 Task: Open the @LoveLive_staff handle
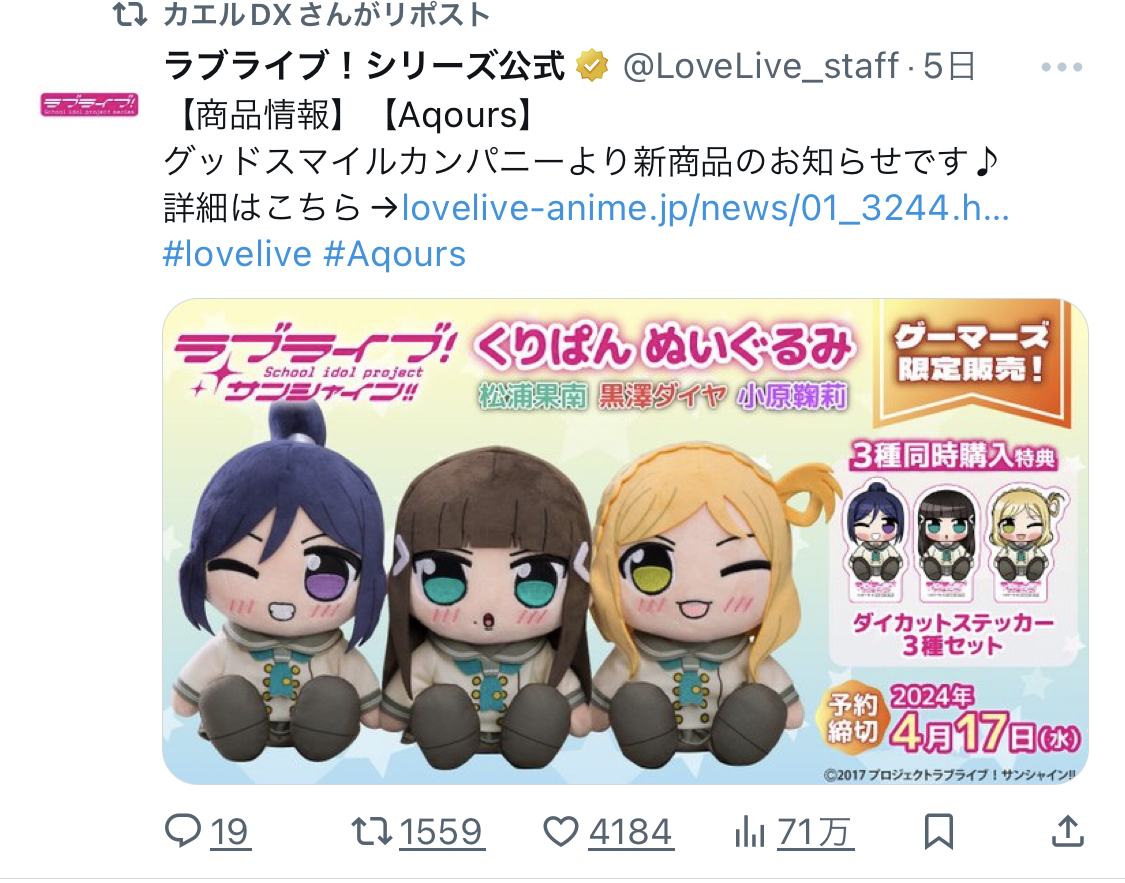point(761,67)
